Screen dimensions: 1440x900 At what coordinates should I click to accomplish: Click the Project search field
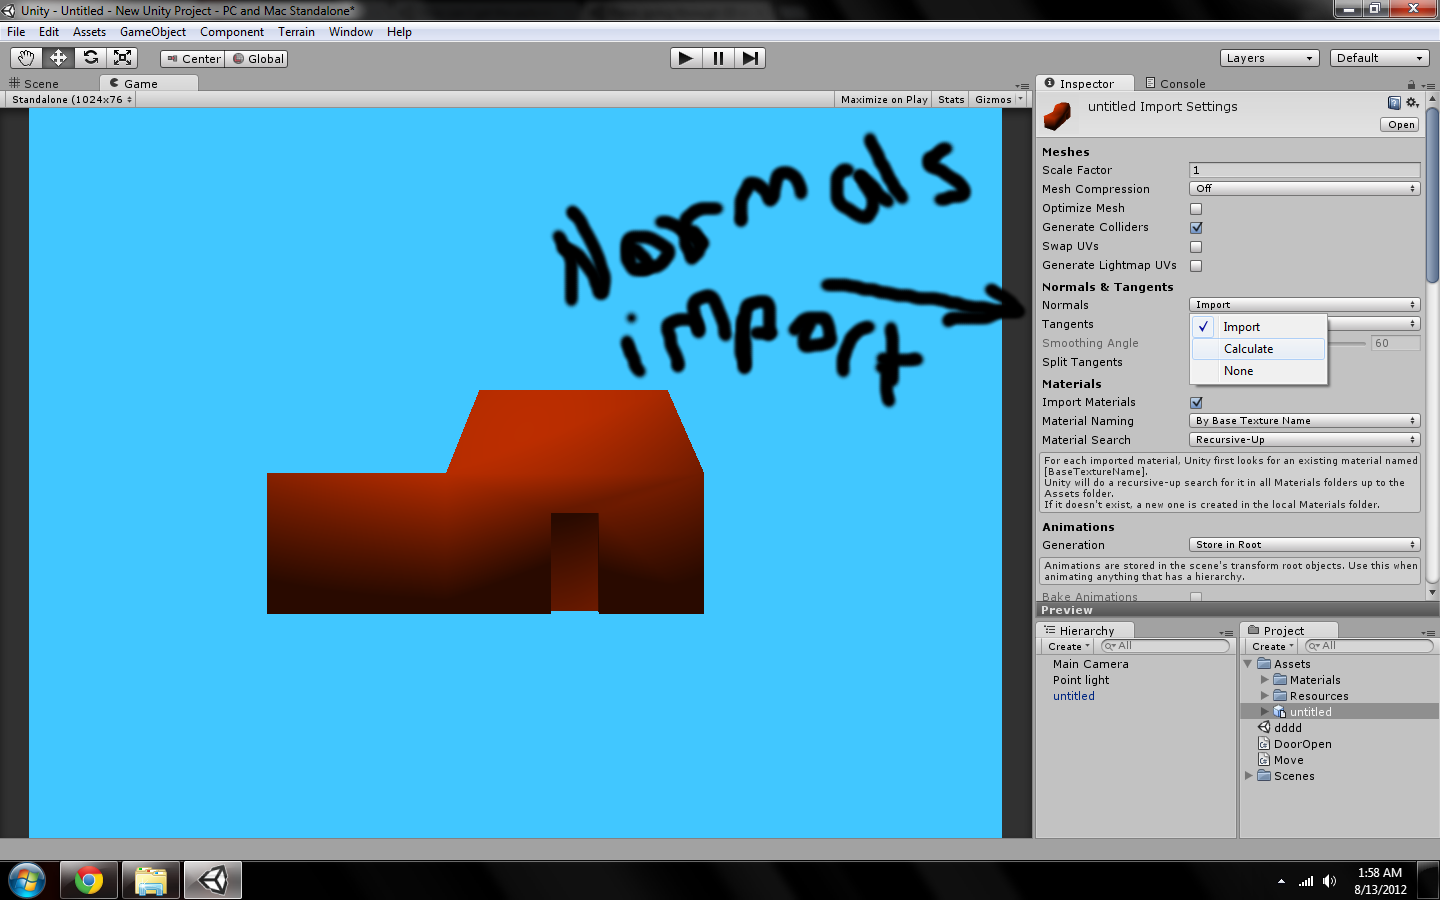(x=1369, y=647)
